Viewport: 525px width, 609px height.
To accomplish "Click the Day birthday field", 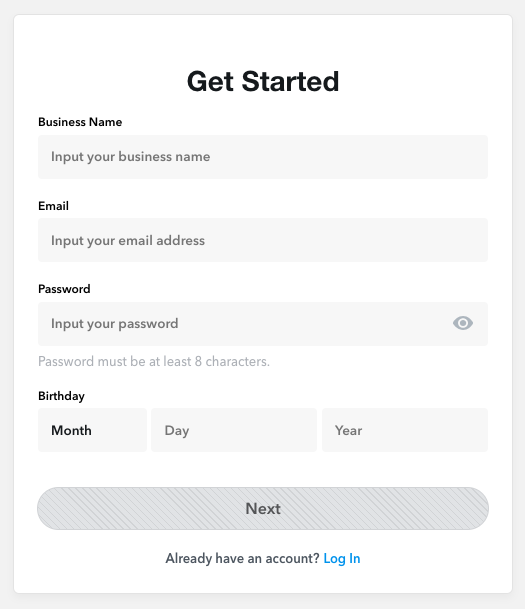I will point(234,430).
